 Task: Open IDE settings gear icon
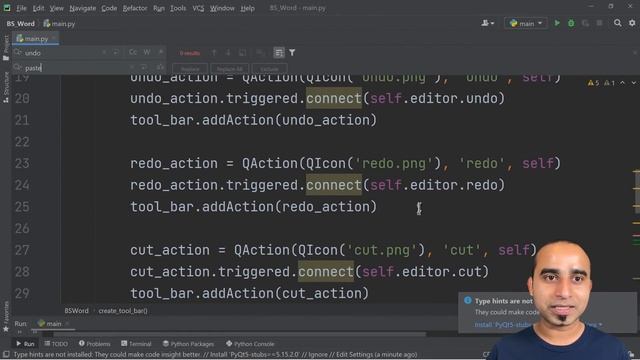(x=632, y=23)
